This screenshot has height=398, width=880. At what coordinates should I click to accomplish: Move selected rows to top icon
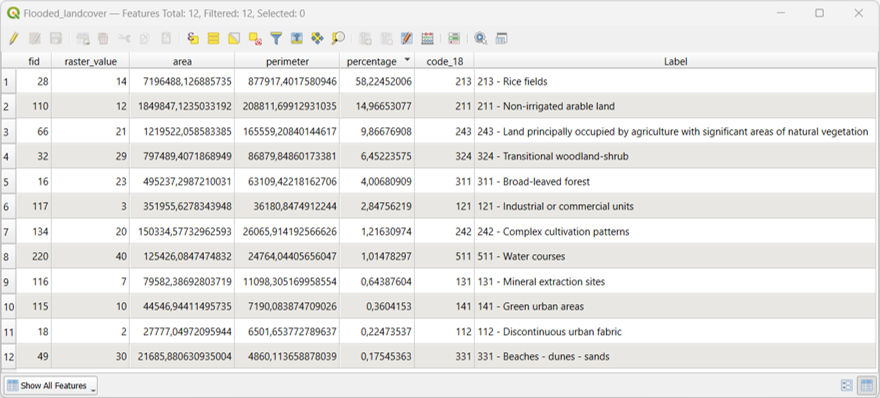(x=296, y=38)
